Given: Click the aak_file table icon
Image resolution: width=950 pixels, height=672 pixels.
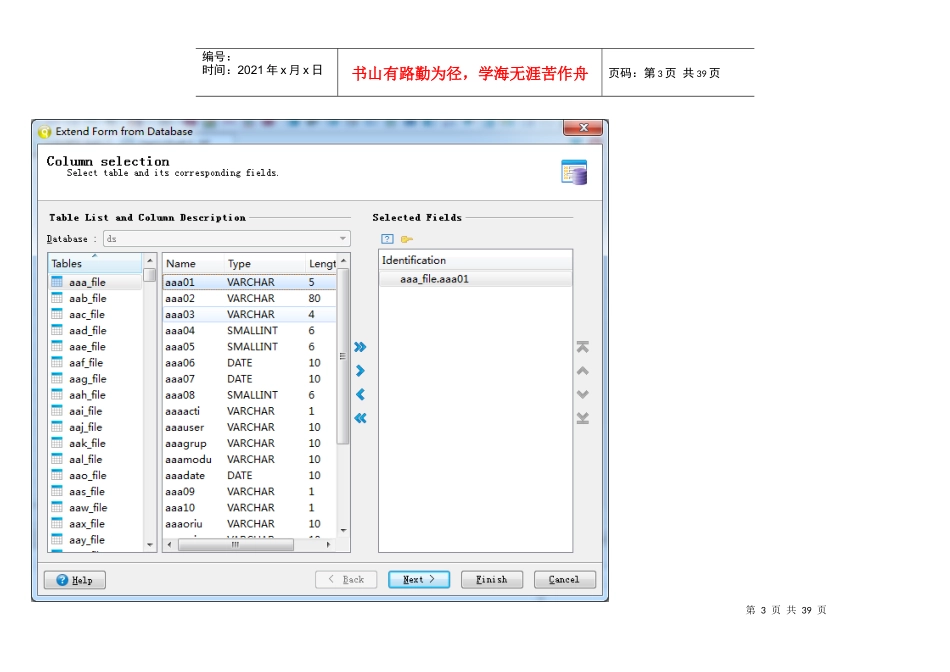Looking at the screenshot, I should tap(57, 443).
